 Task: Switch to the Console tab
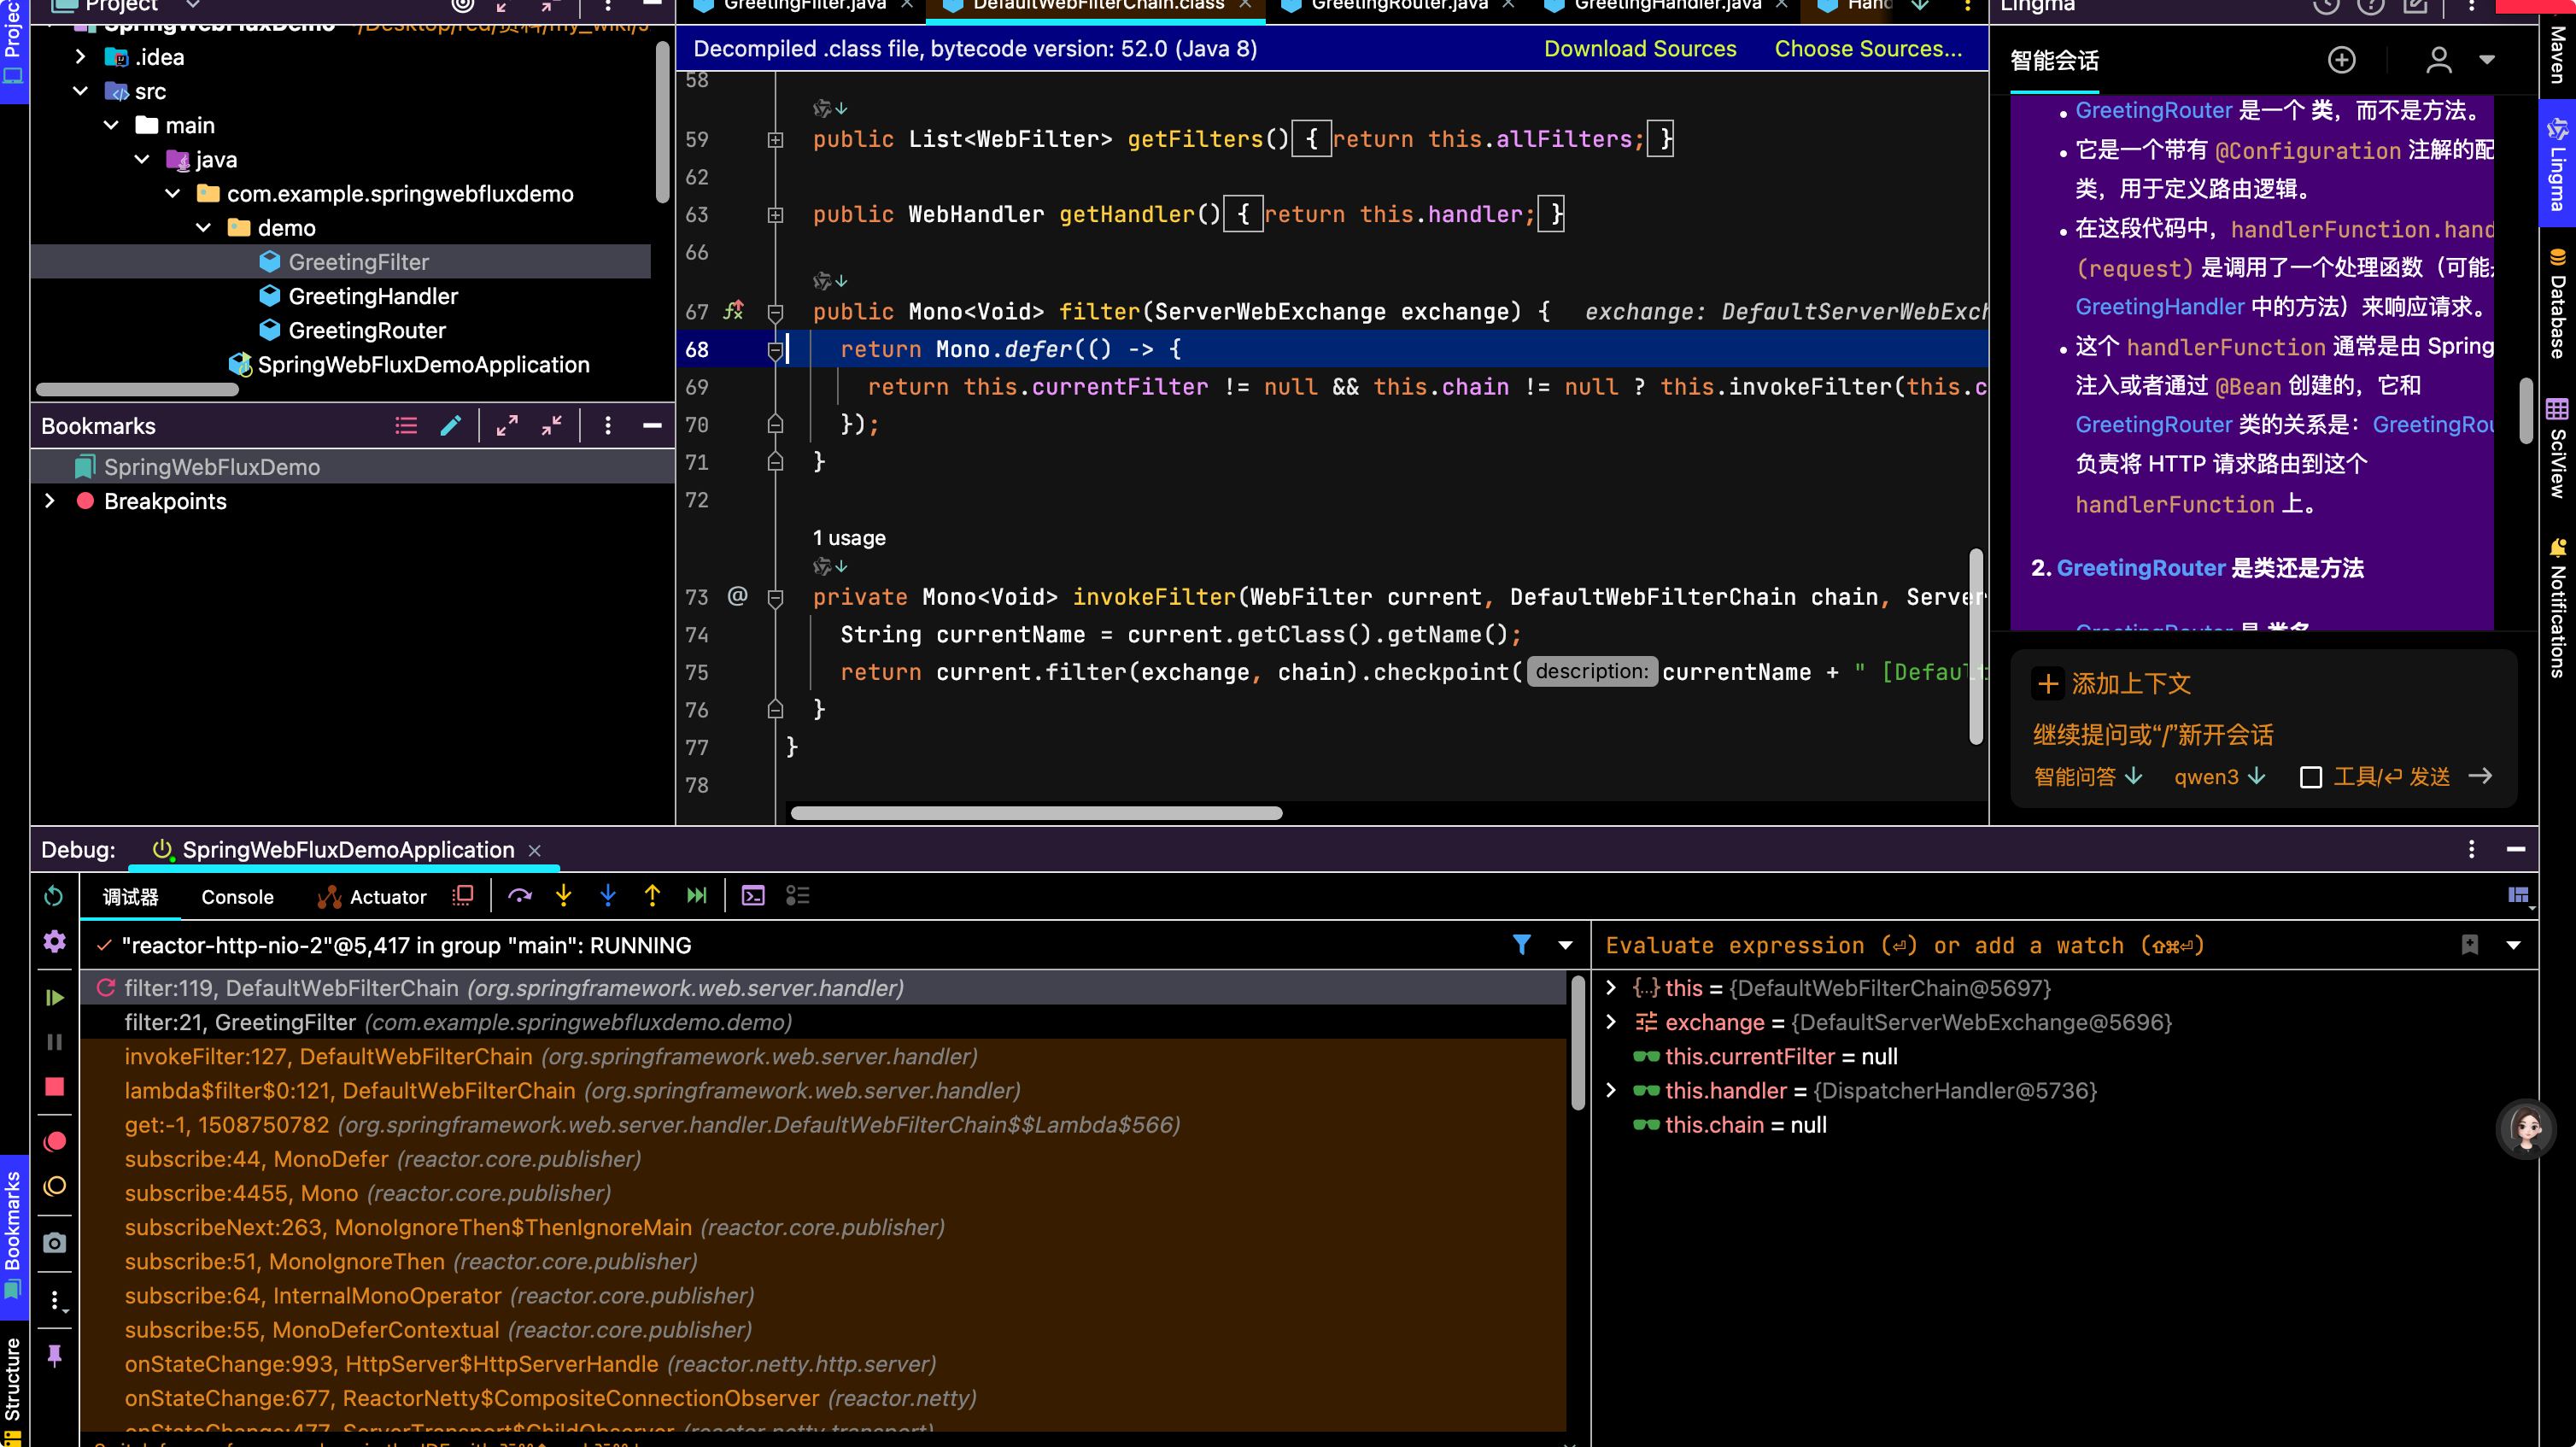pyautogui.click(x=237, y=897)
